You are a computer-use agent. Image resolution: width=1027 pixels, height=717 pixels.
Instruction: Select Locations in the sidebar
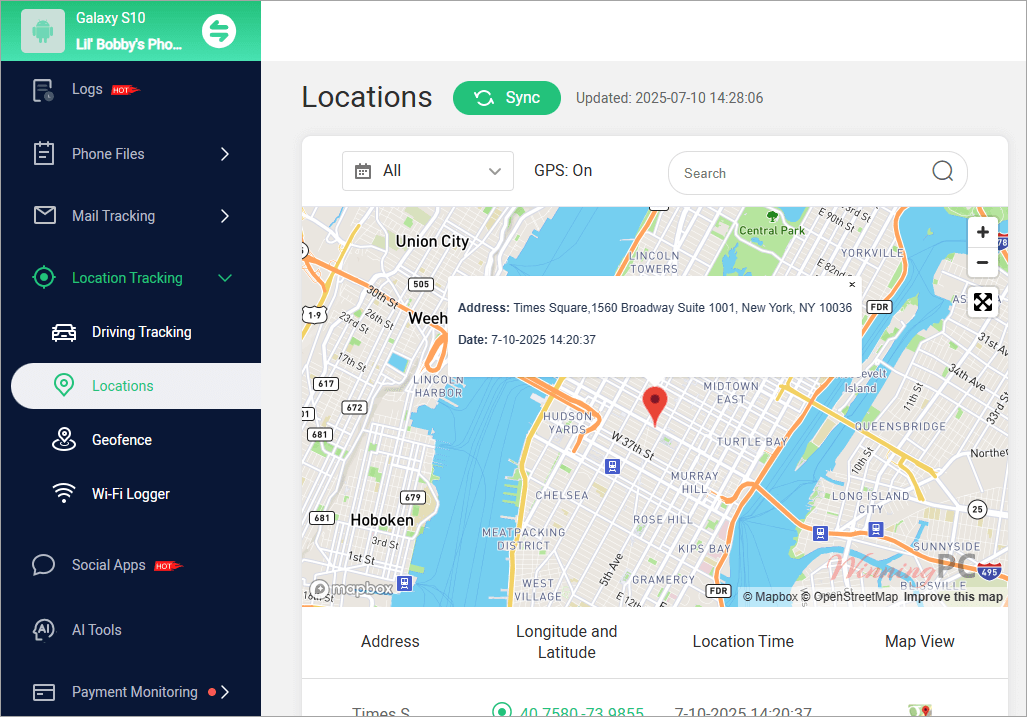click(x=136, y=386)
